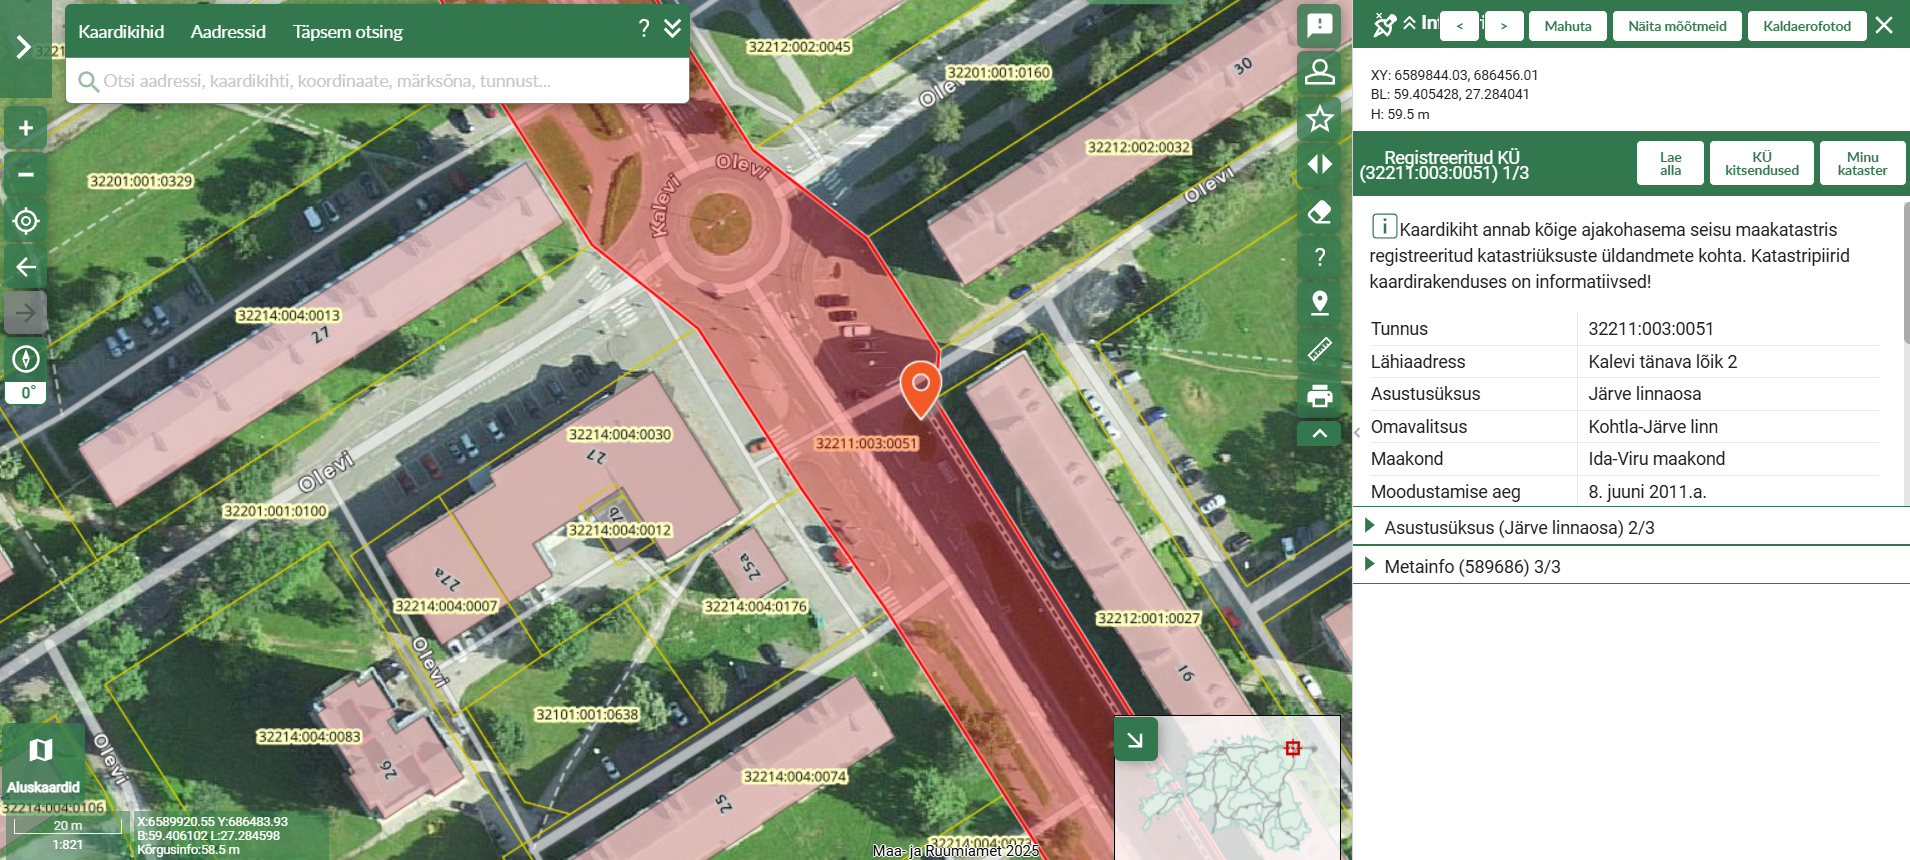Image resolution: width=1910 pixels, height=860 pixels.
Task: Switch to the Aadressid tab
Action: coord(228,32)
